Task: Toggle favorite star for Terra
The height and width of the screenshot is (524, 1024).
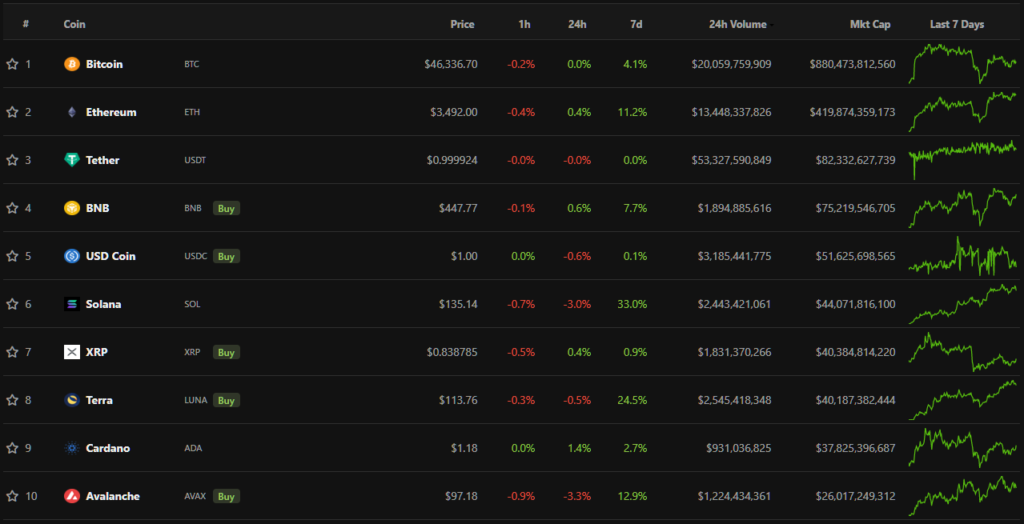Action: (x=12, y=400)
